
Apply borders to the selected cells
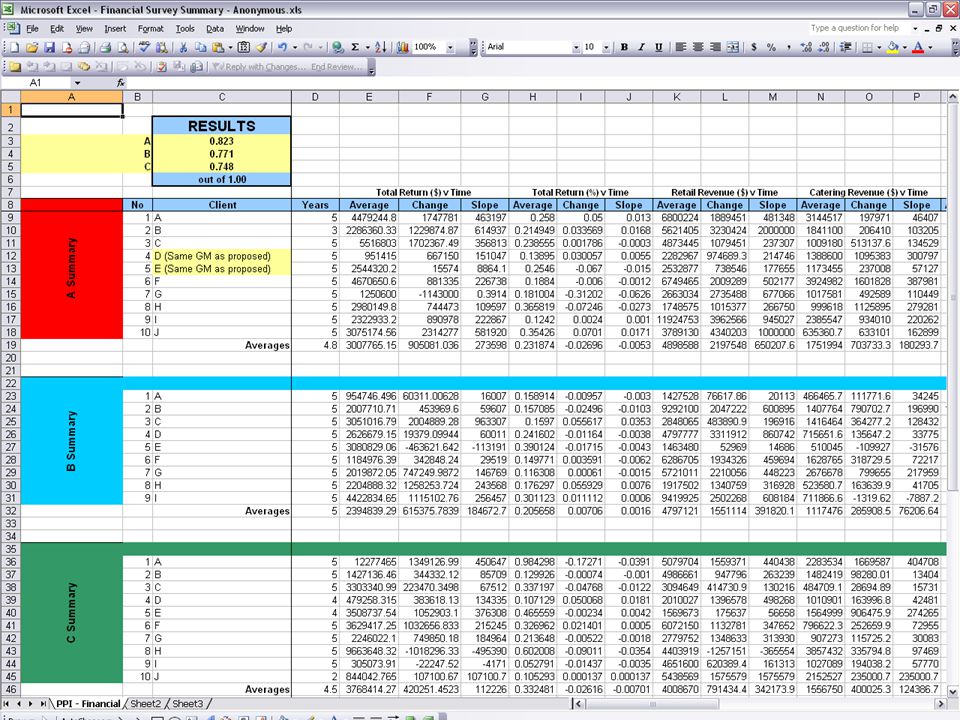click(867, 47)
